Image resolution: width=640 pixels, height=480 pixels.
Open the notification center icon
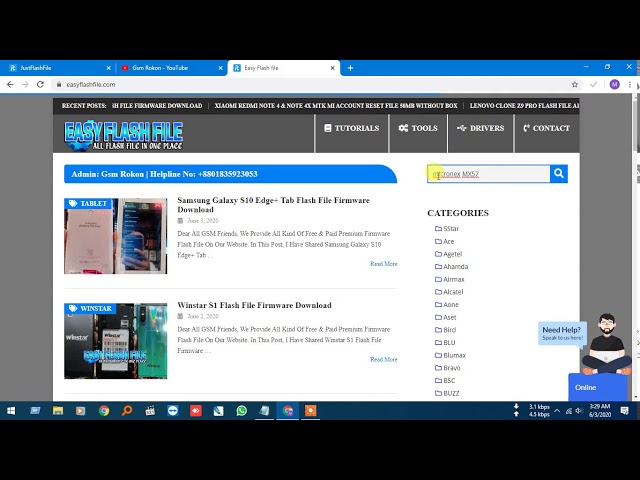pyautogui.click(x=624, y=411)
